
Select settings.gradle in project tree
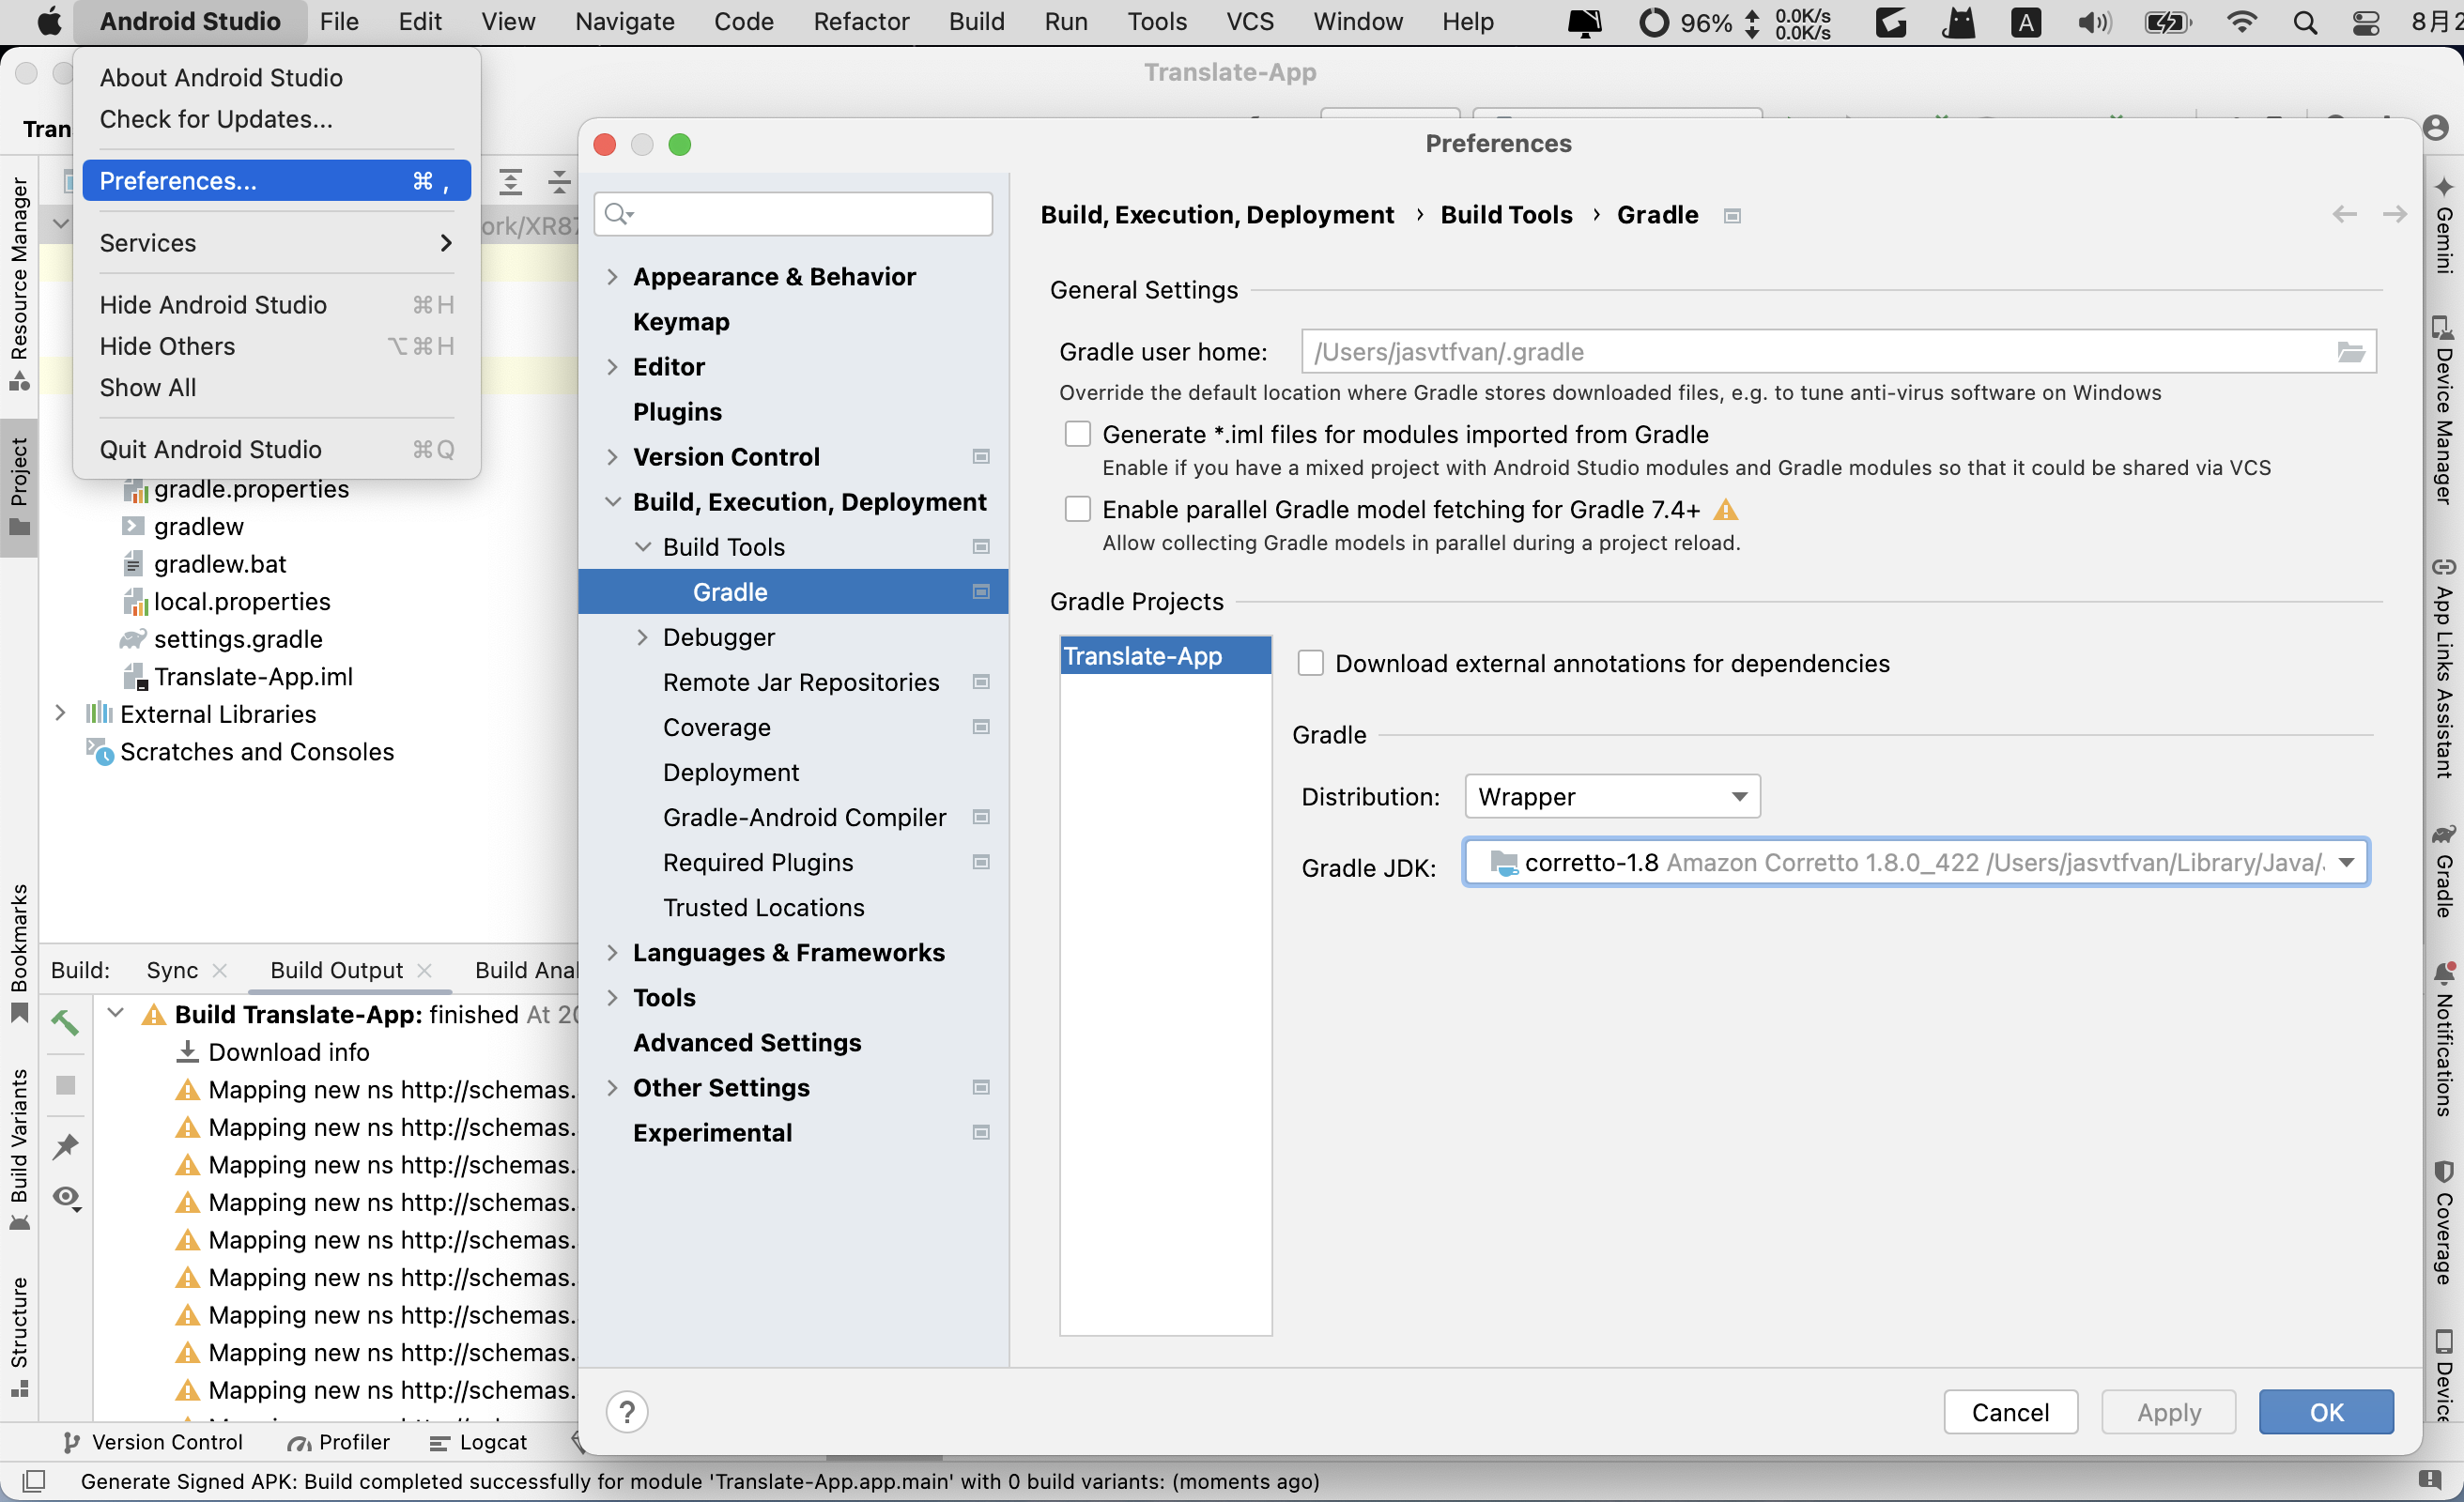point(238,638)
